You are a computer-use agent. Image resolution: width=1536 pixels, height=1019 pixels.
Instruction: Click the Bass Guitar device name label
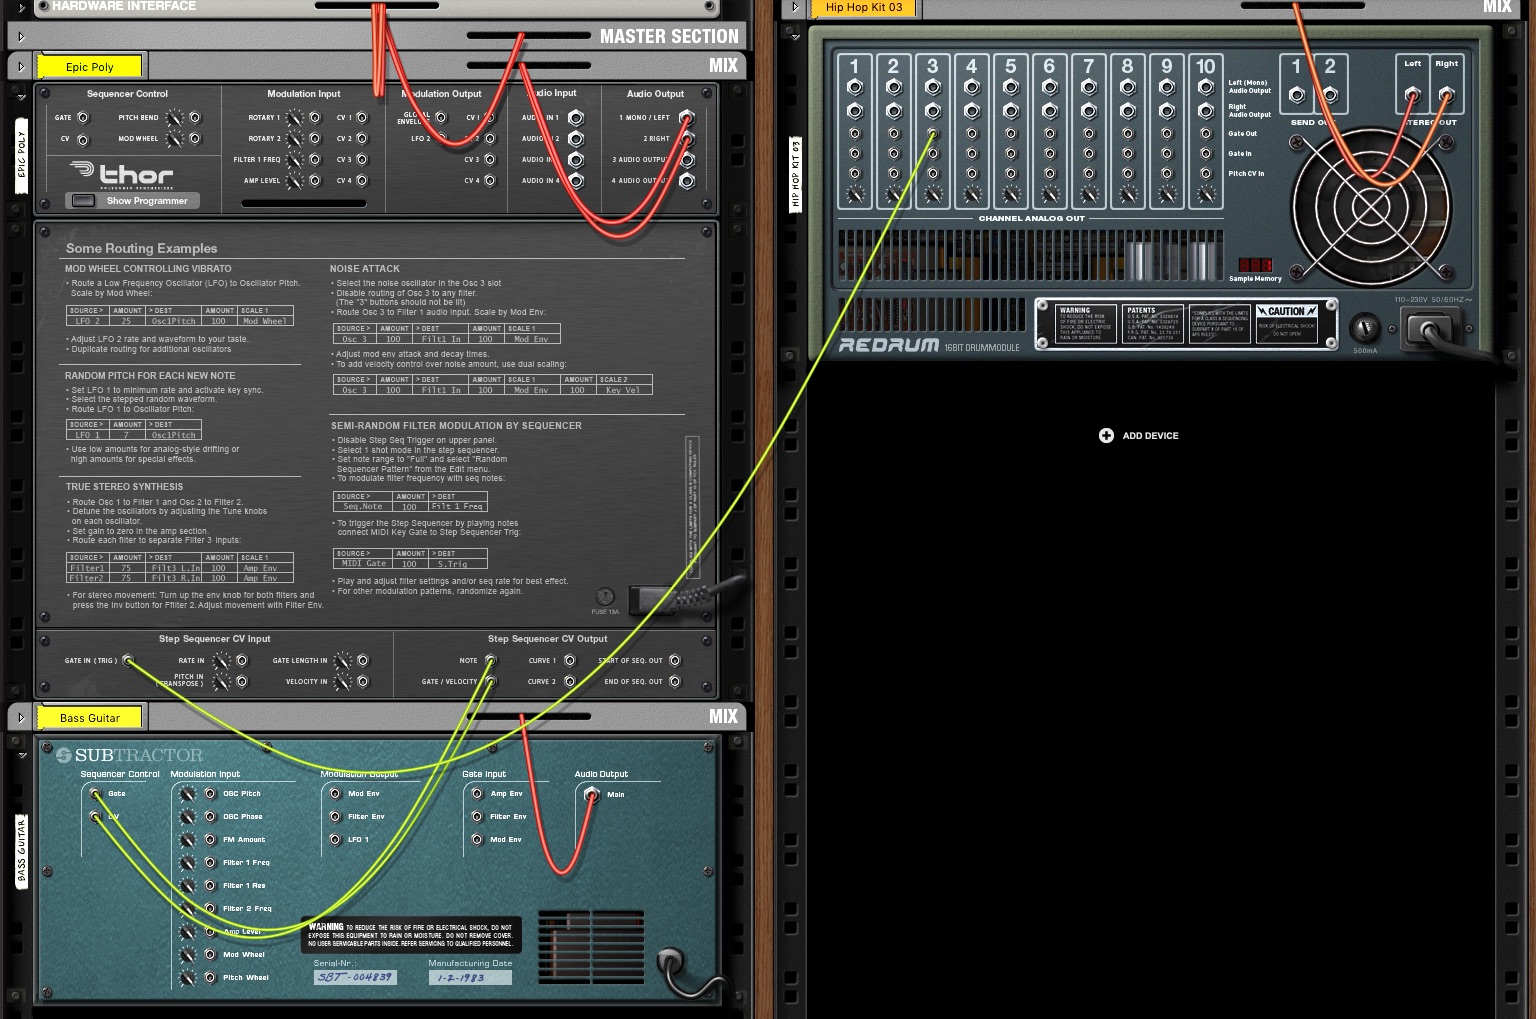click(x=90, y=718)
